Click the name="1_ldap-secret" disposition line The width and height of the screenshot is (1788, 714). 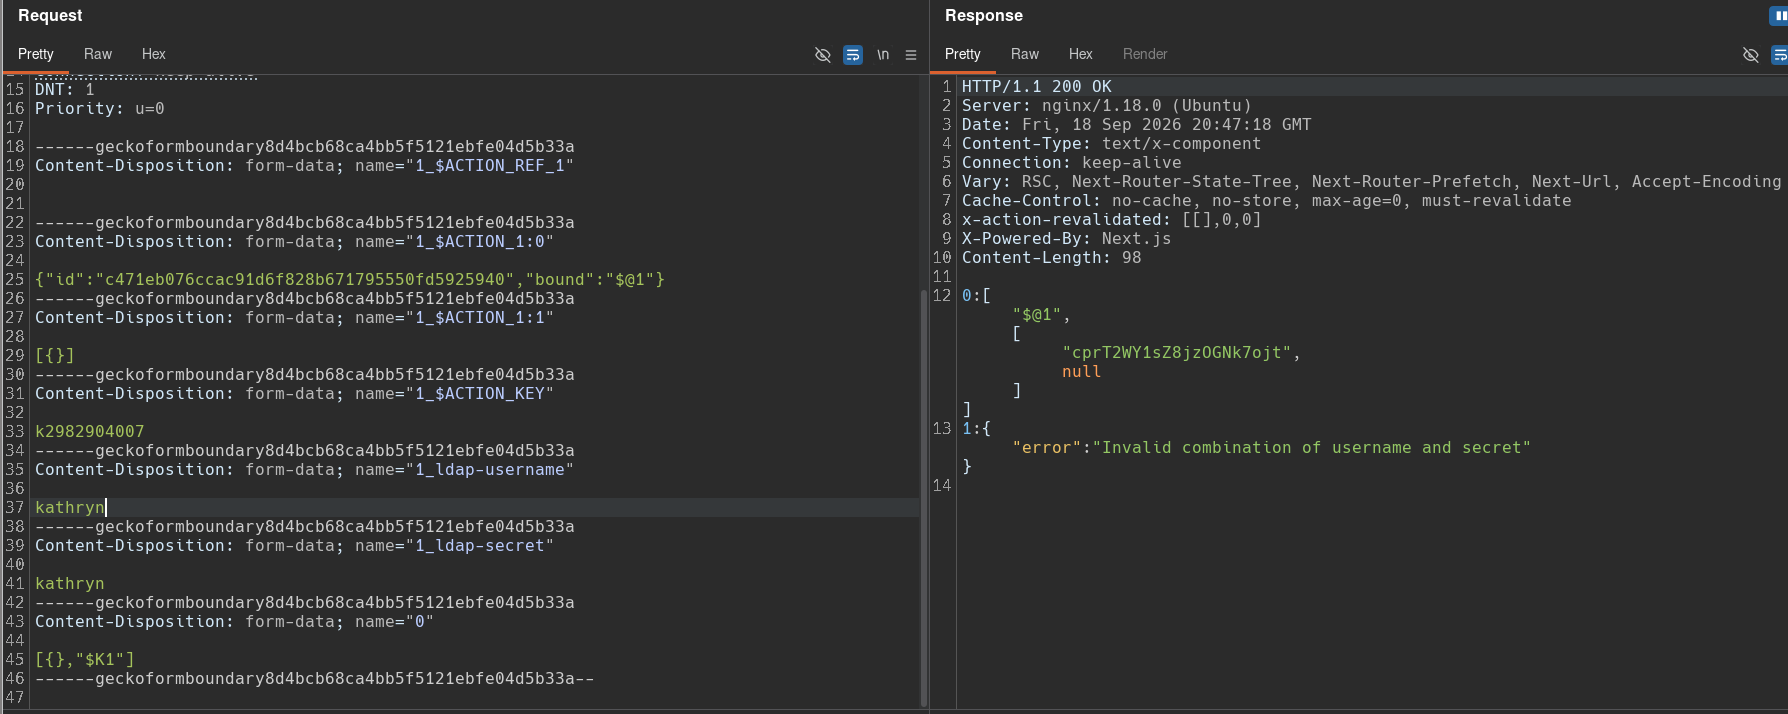[x=295, y=546]
